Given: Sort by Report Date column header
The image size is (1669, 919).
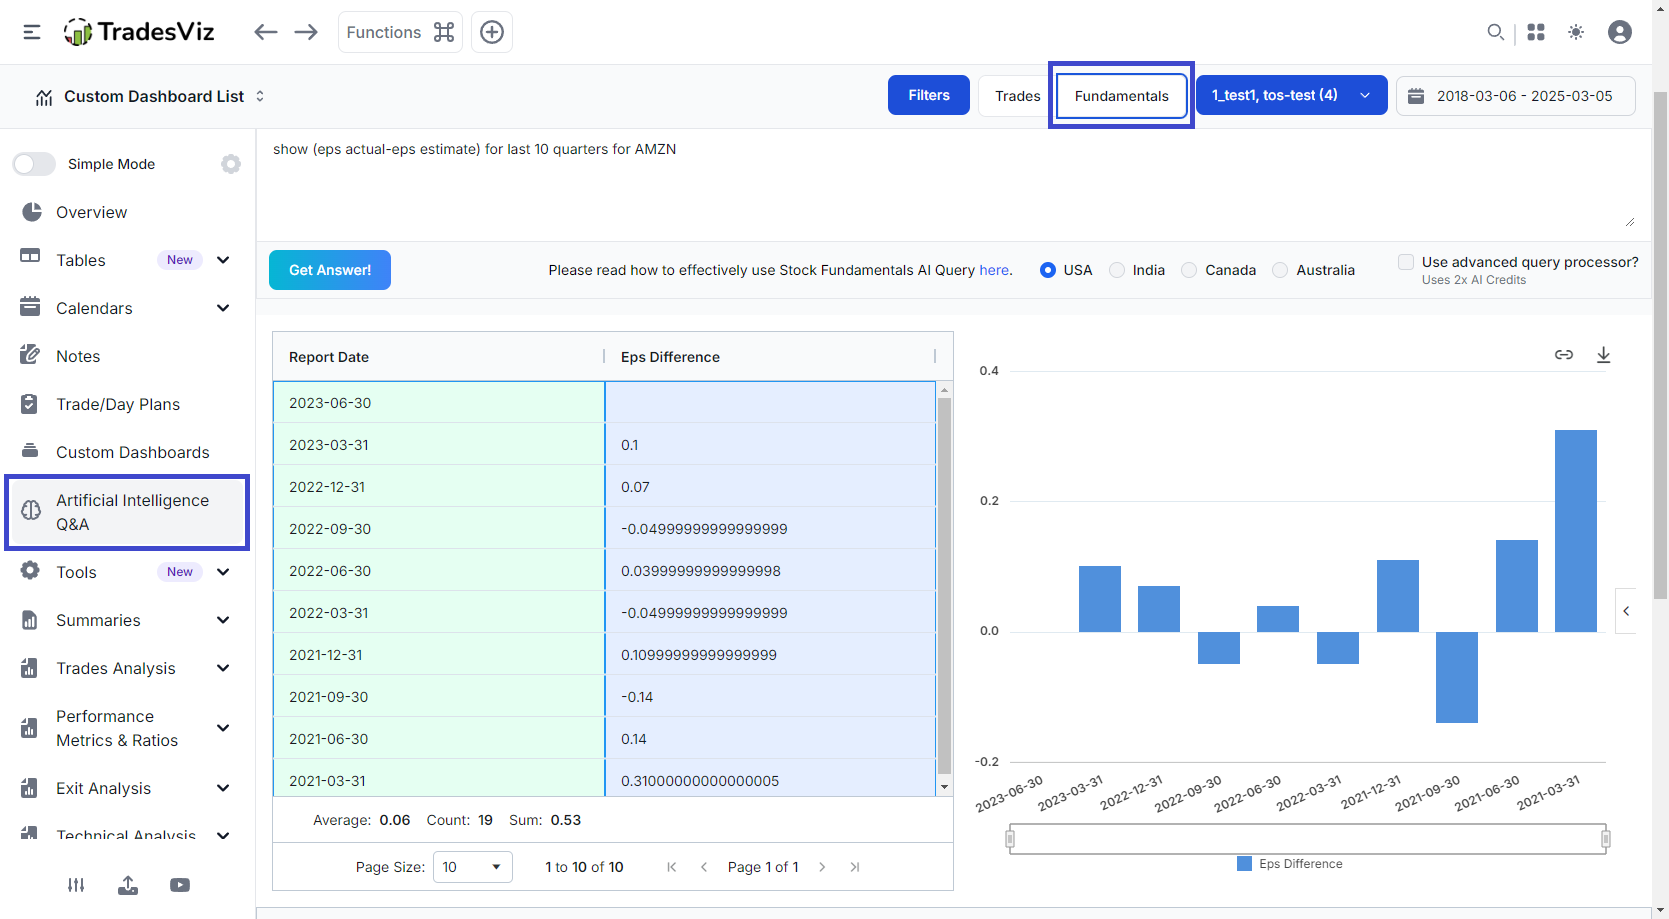Looking at the screenshot, I should coord(438,357).
